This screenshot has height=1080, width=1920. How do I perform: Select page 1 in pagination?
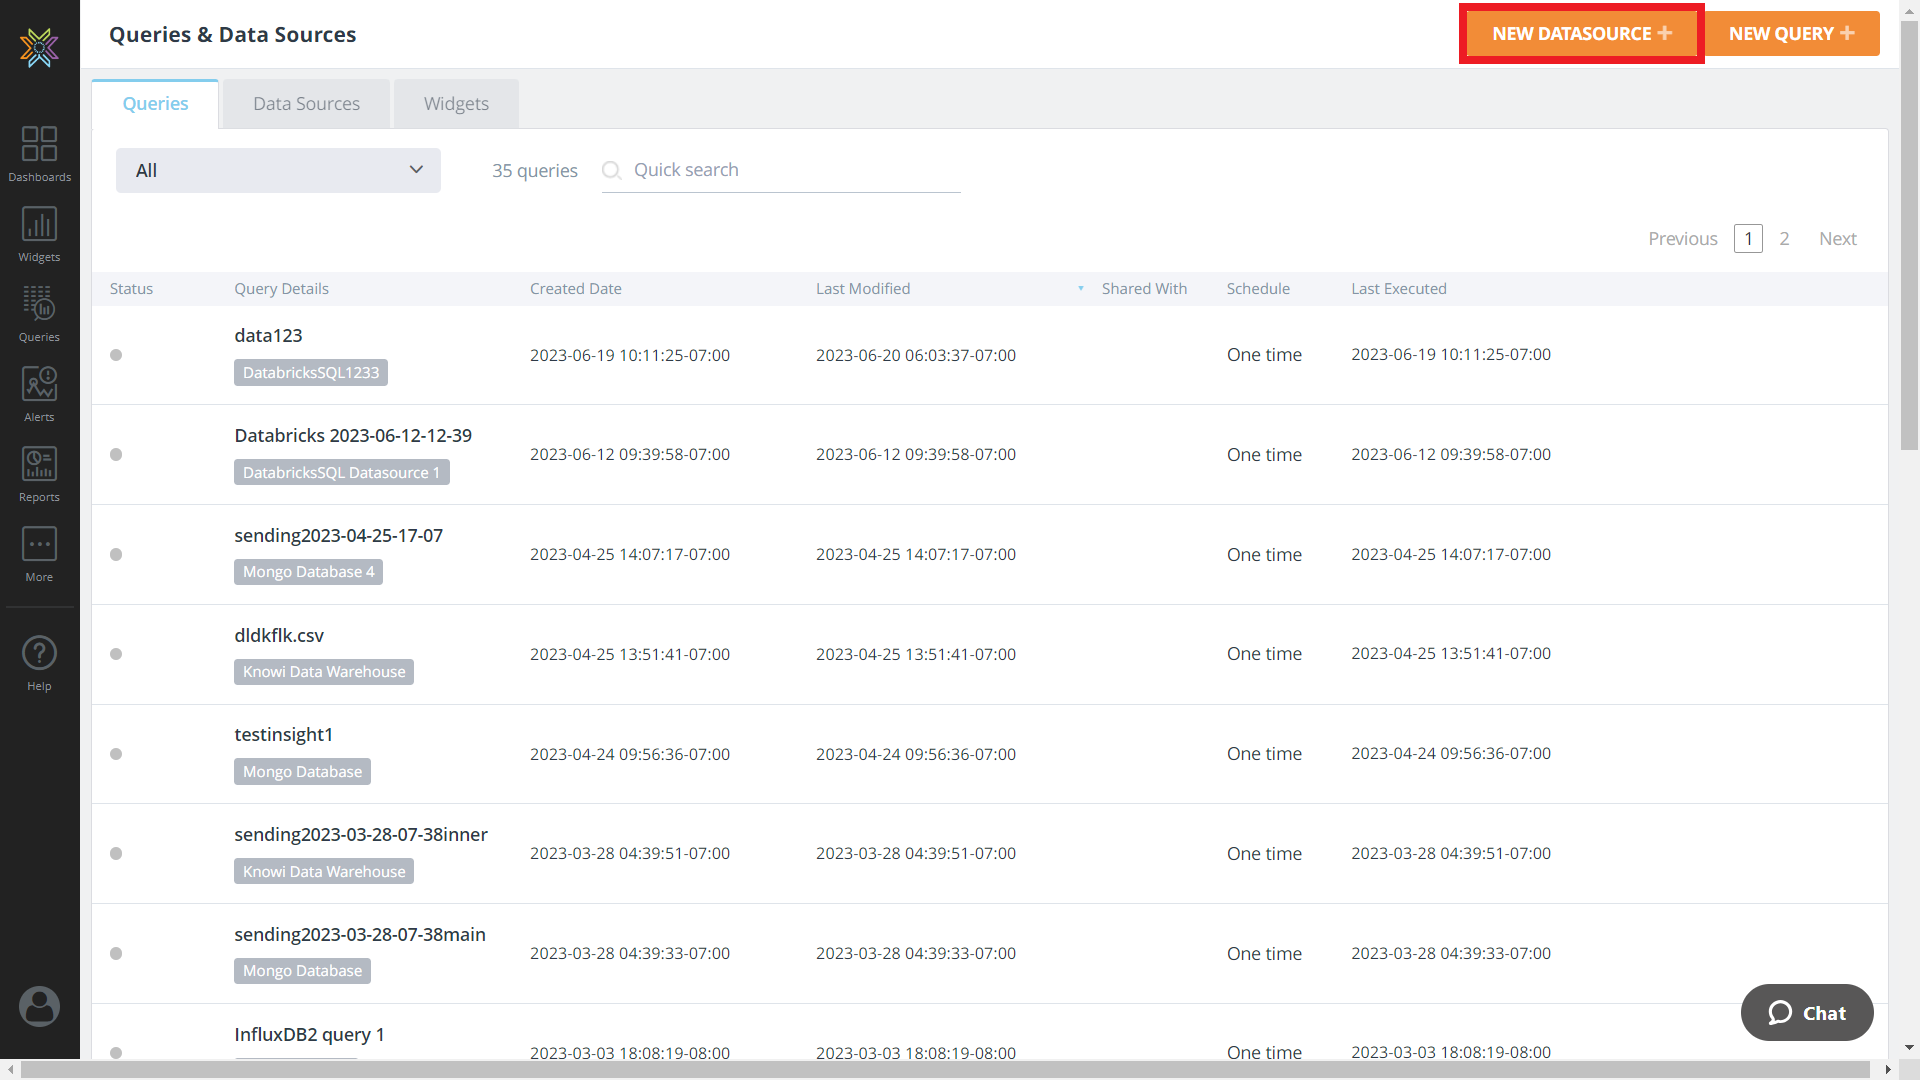(x=1748, y=239)
